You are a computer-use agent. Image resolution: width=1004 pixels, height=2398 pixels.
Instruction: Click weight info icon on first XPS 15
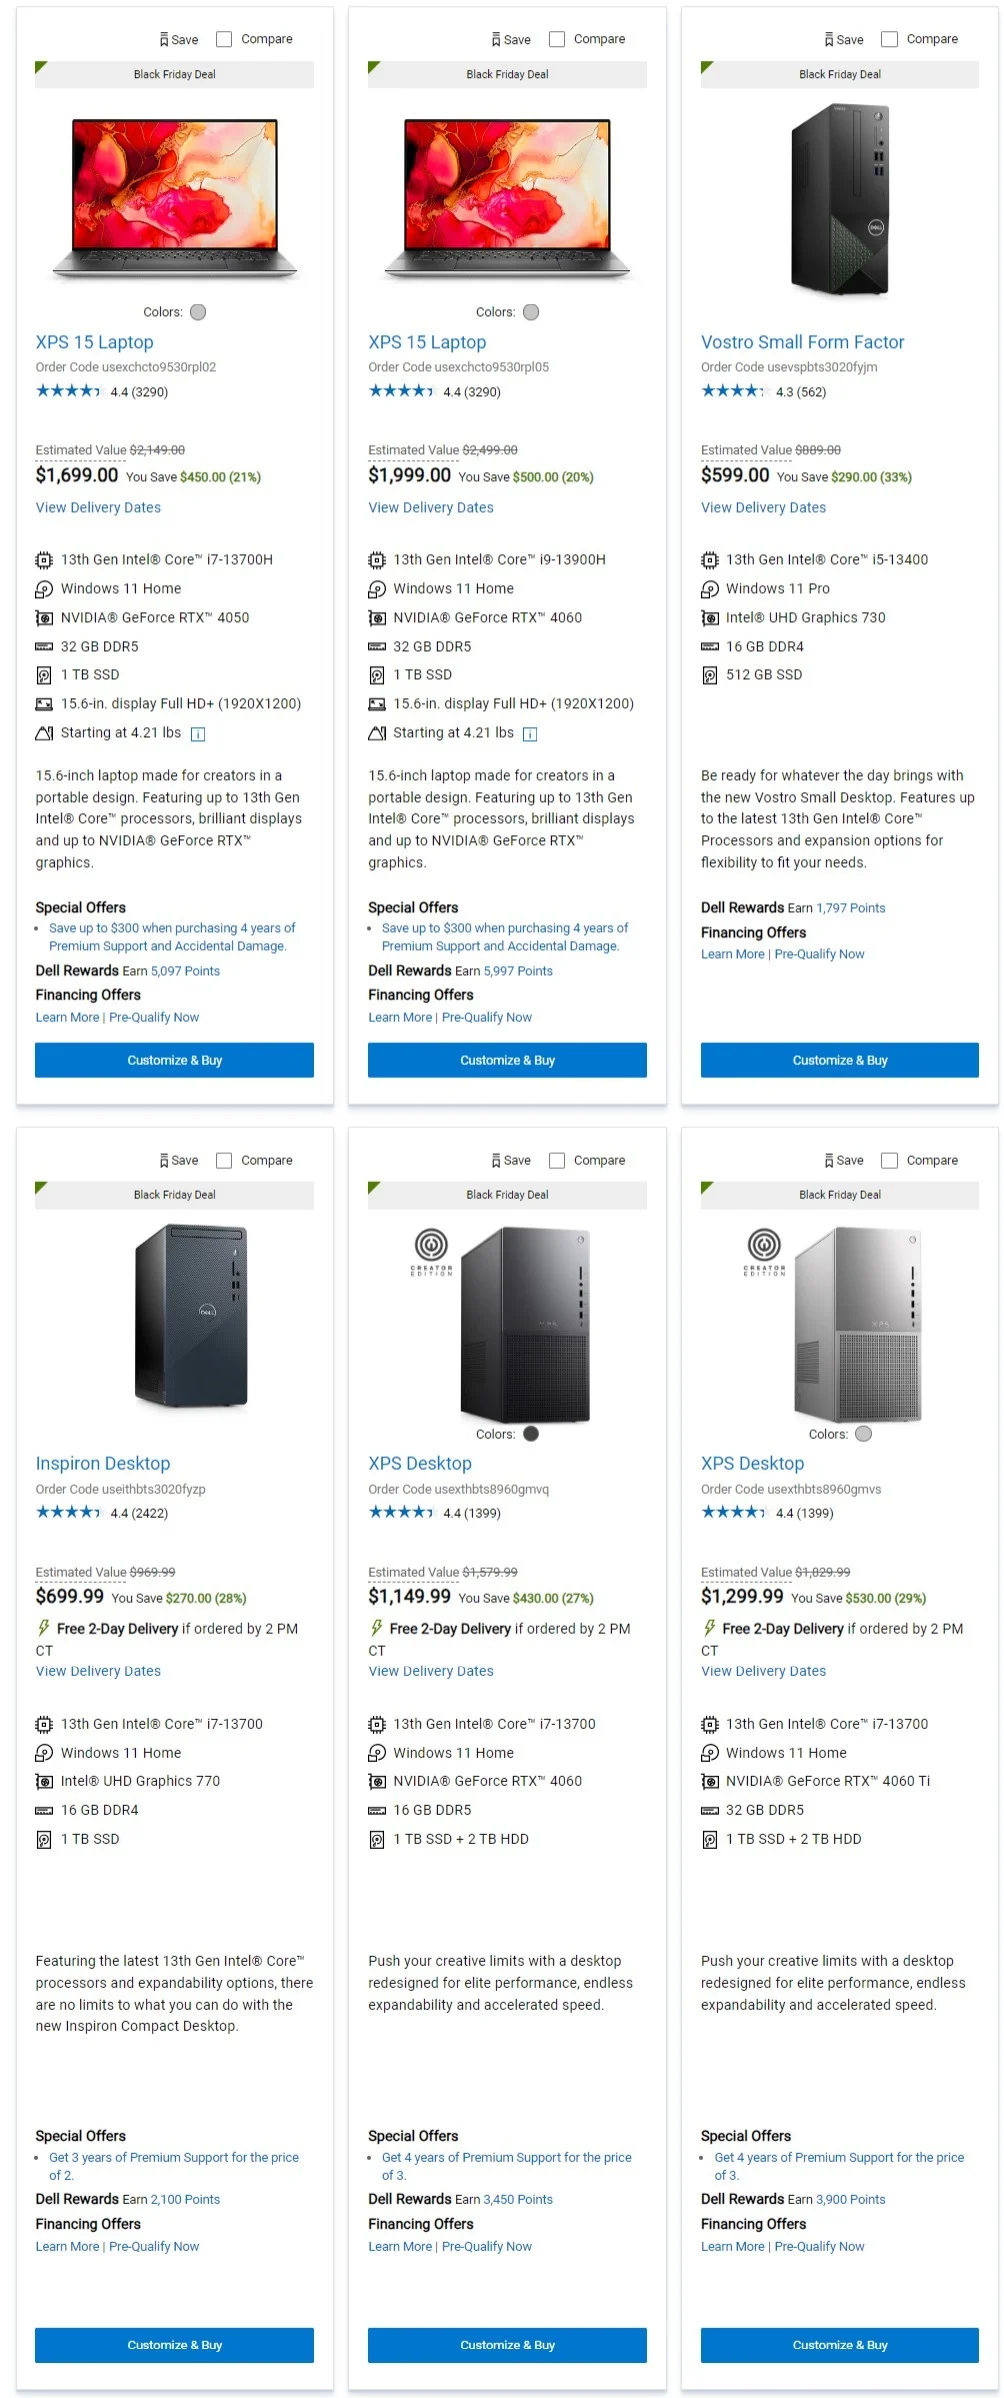click(x=198, y=735)
